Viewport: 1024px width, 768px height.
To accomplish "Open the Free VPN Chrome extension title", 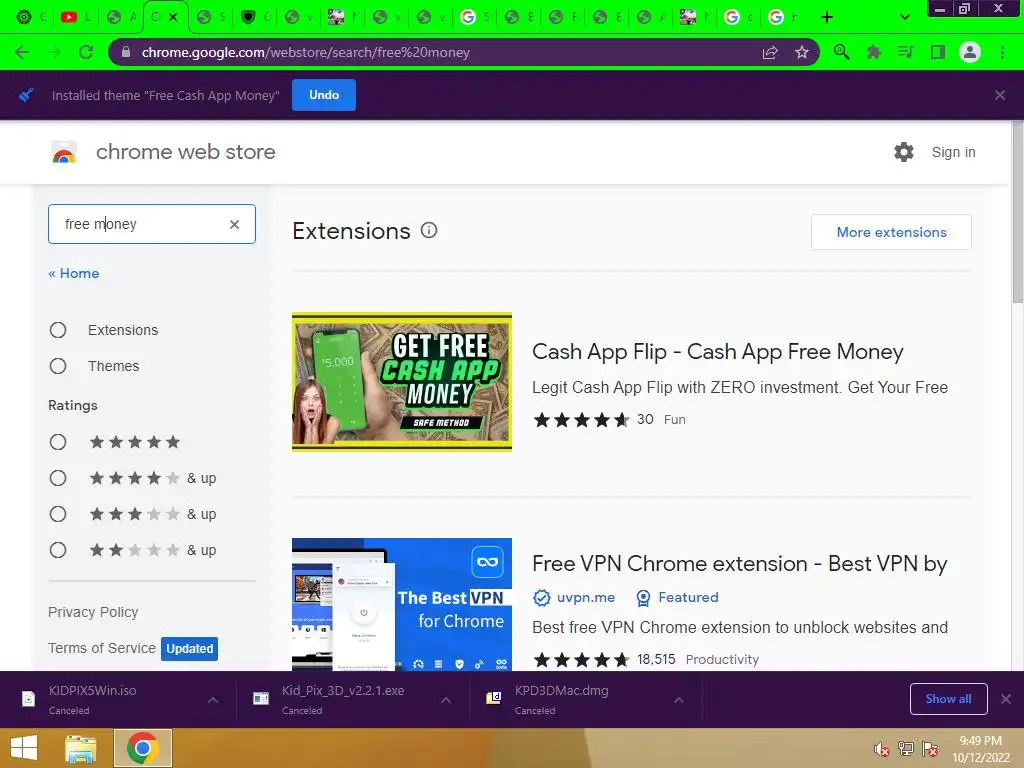I will click(739, 564).
